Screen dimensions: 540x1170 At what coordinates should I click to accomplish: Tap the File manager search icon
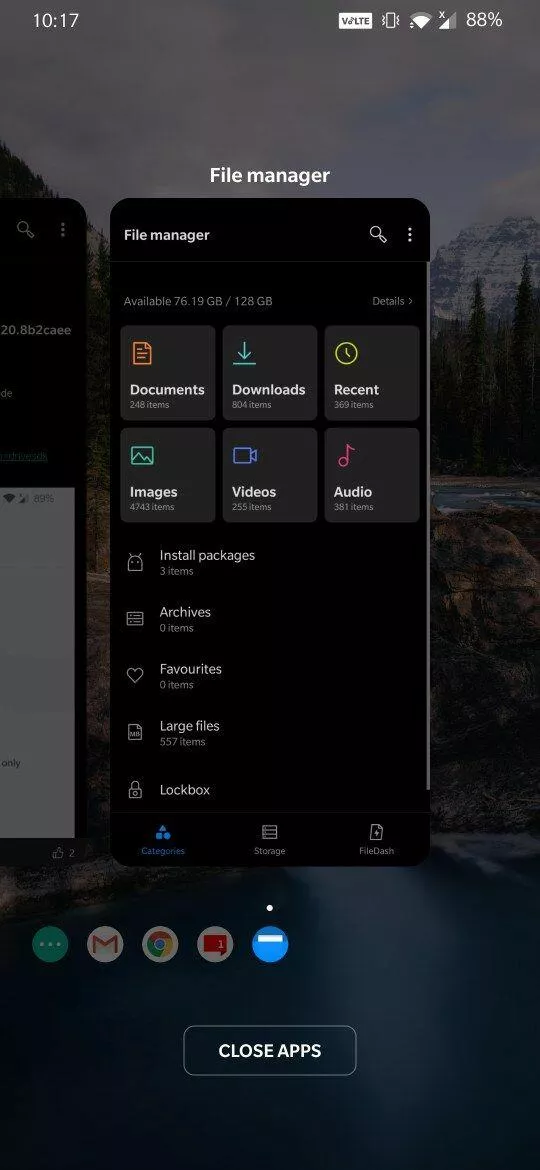(378, 234)
